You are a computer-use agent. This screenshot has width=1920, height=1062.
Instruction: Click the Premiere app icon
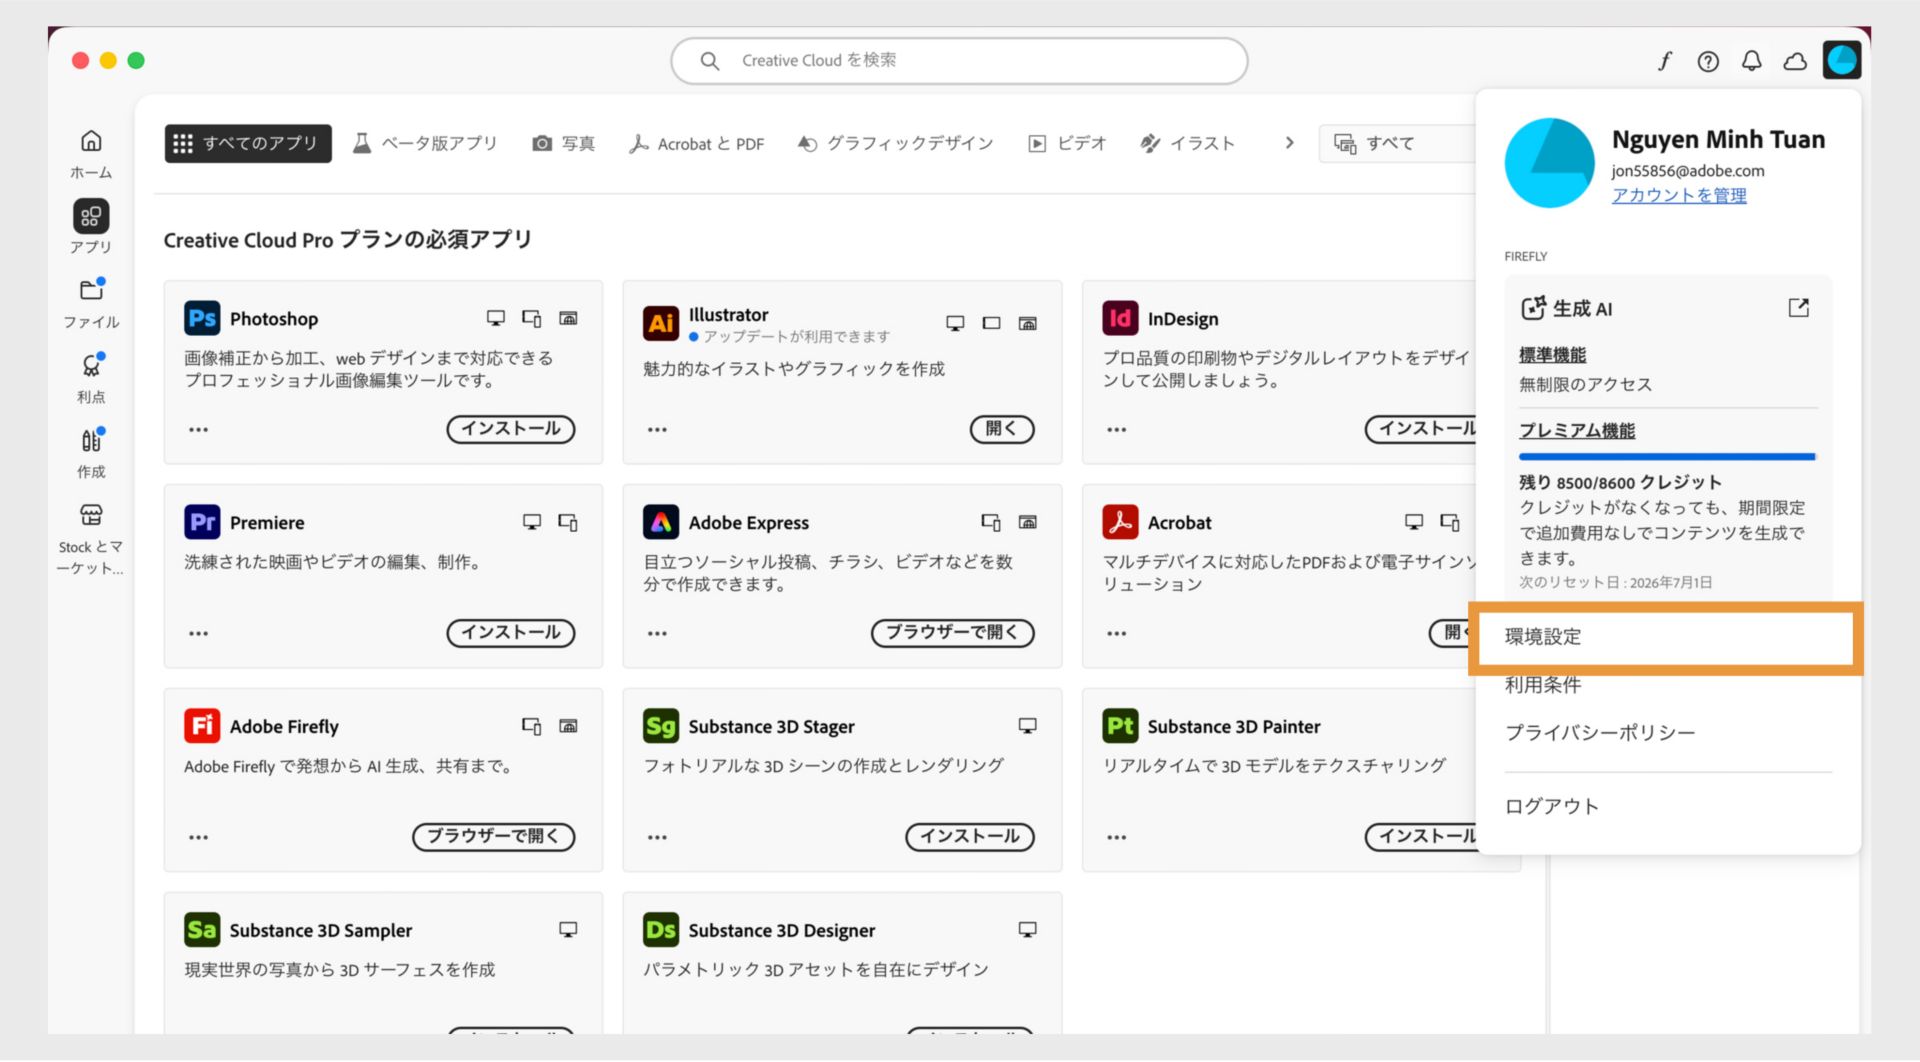point(202,522)
